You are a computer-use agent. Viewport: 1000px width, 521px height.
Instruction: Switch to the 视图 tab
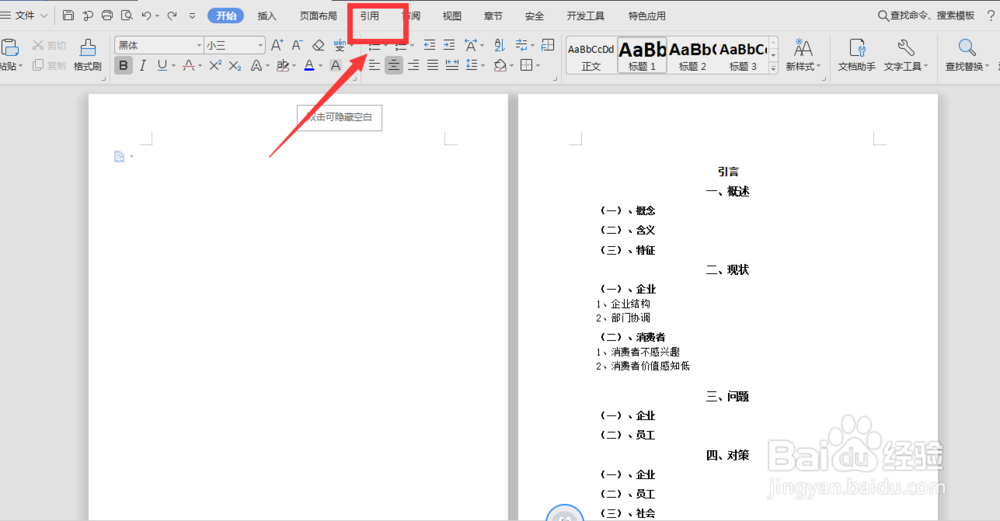452,16
